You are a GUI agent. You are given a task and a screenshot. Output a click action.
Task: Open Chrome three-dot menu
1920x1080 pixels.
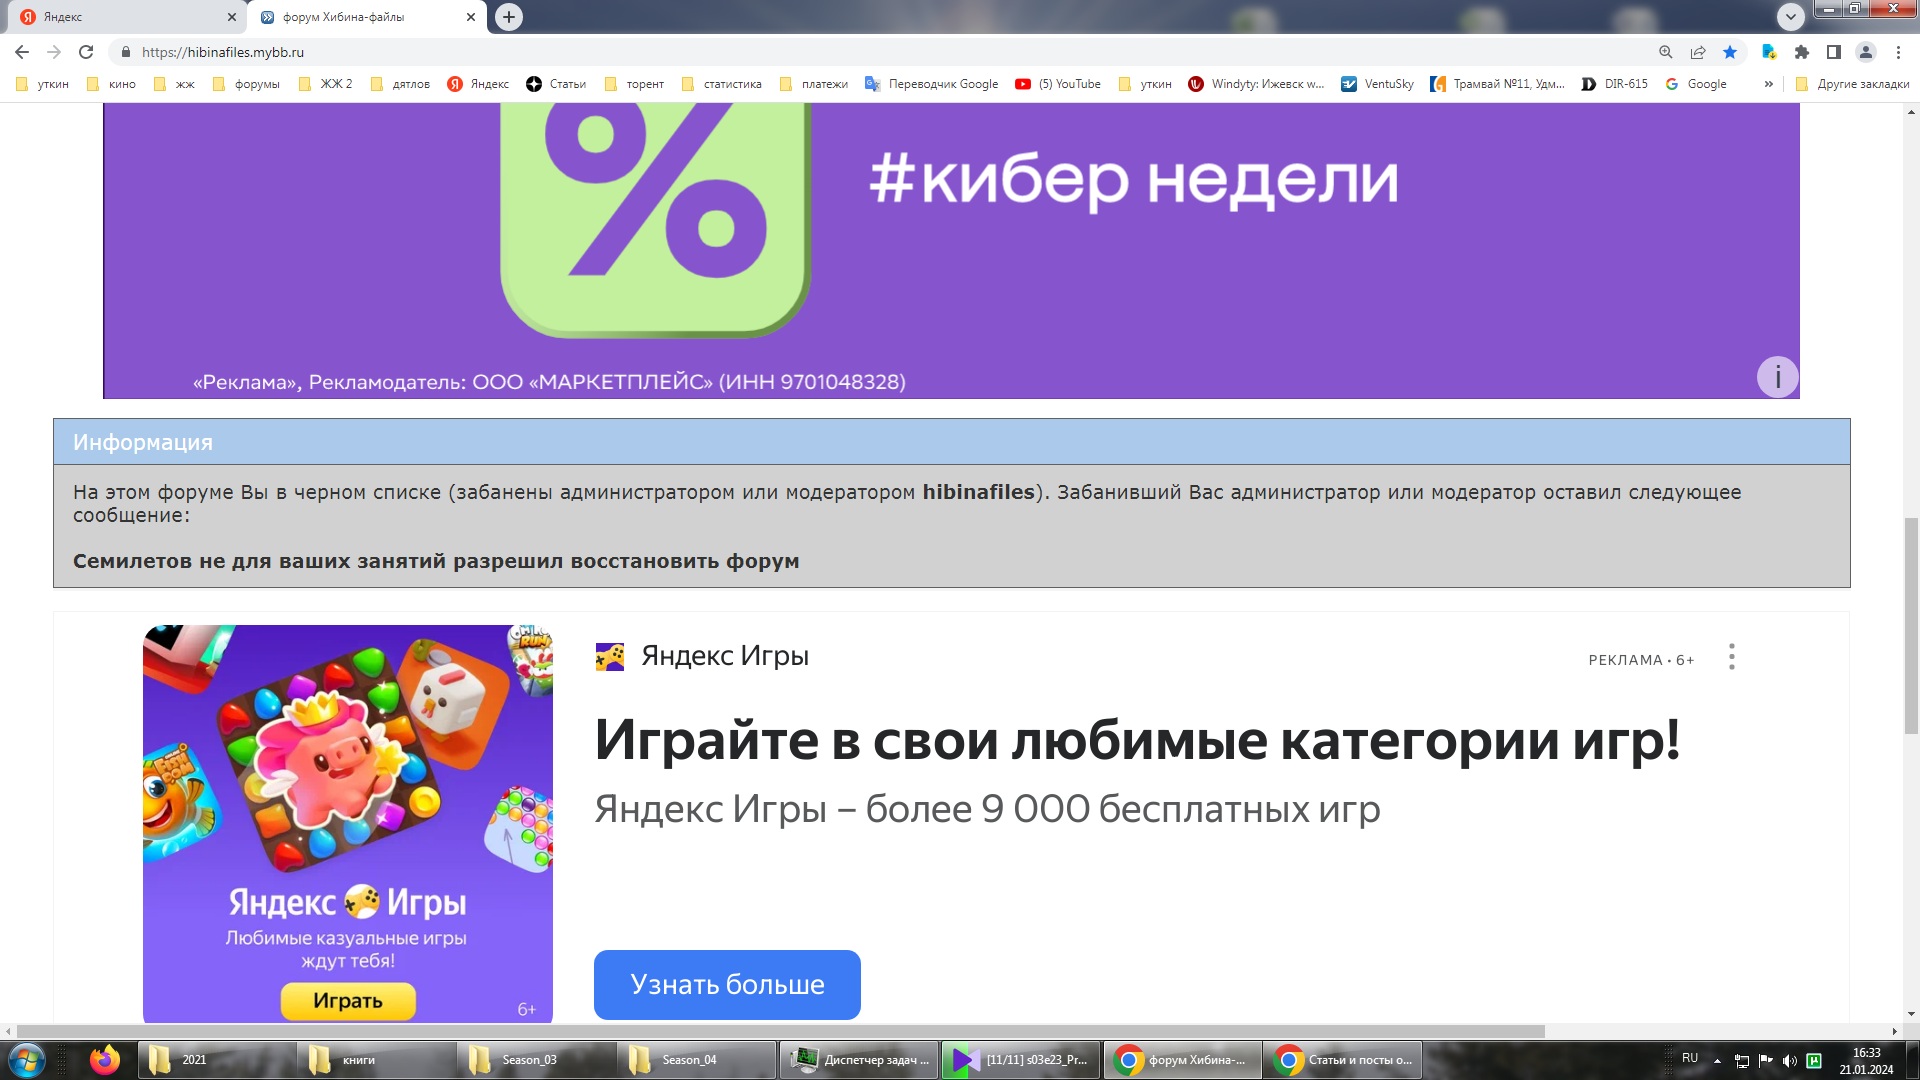tap(1898, 52)
